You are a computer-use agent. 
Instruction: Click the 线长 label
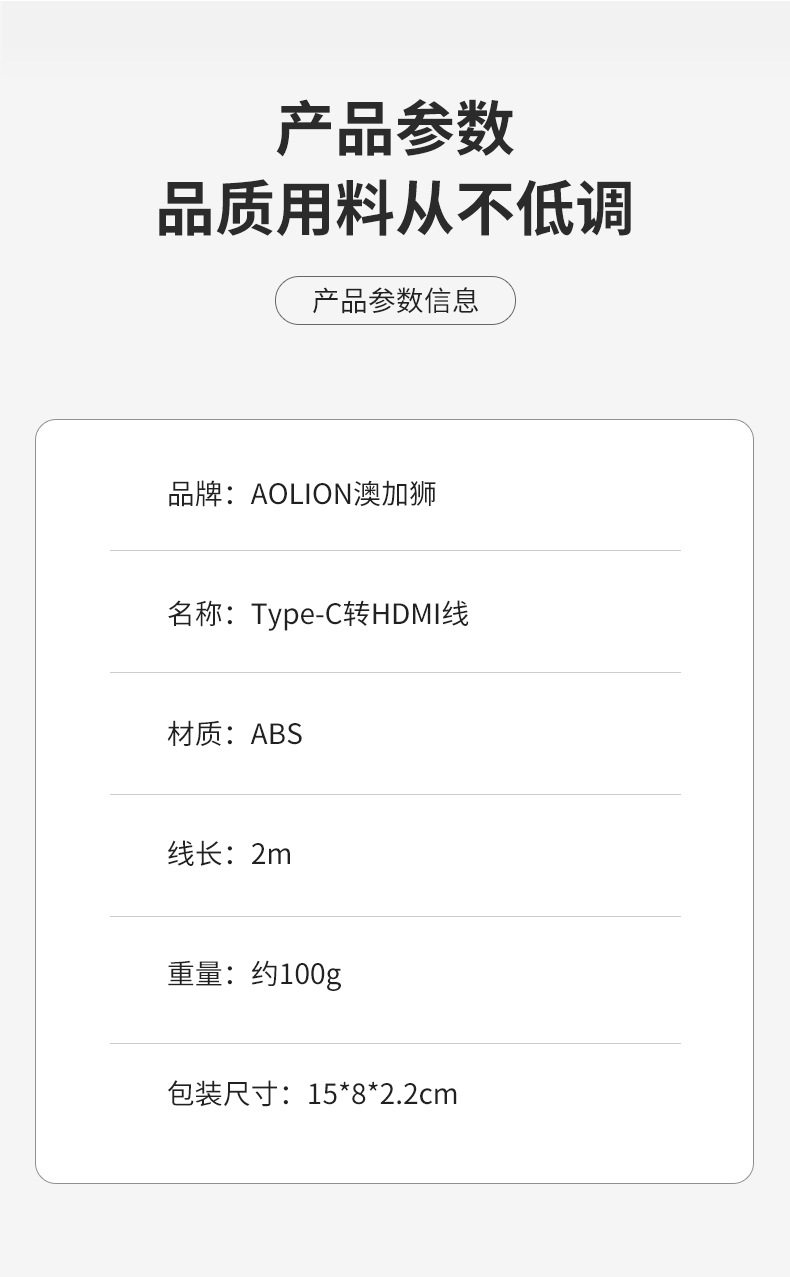coord(194,854)
